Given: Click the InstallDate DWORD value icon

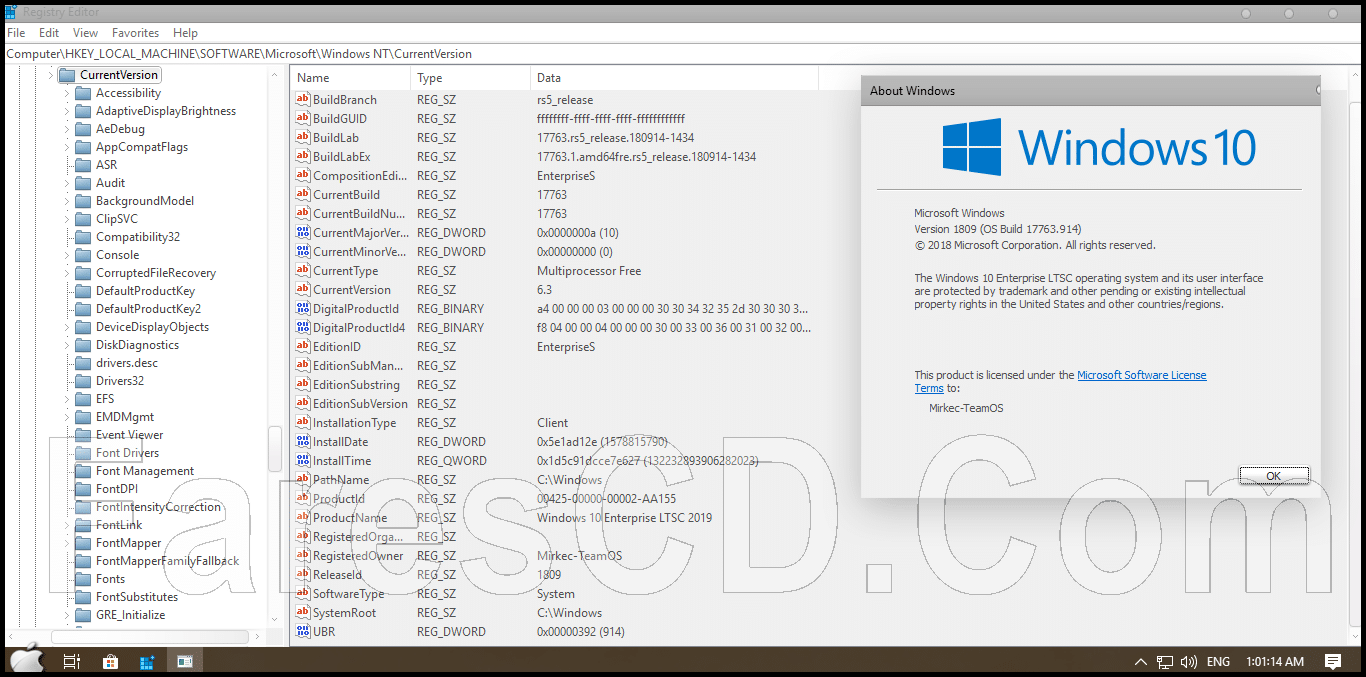Looking at the screenshot, I should (304, 442).
